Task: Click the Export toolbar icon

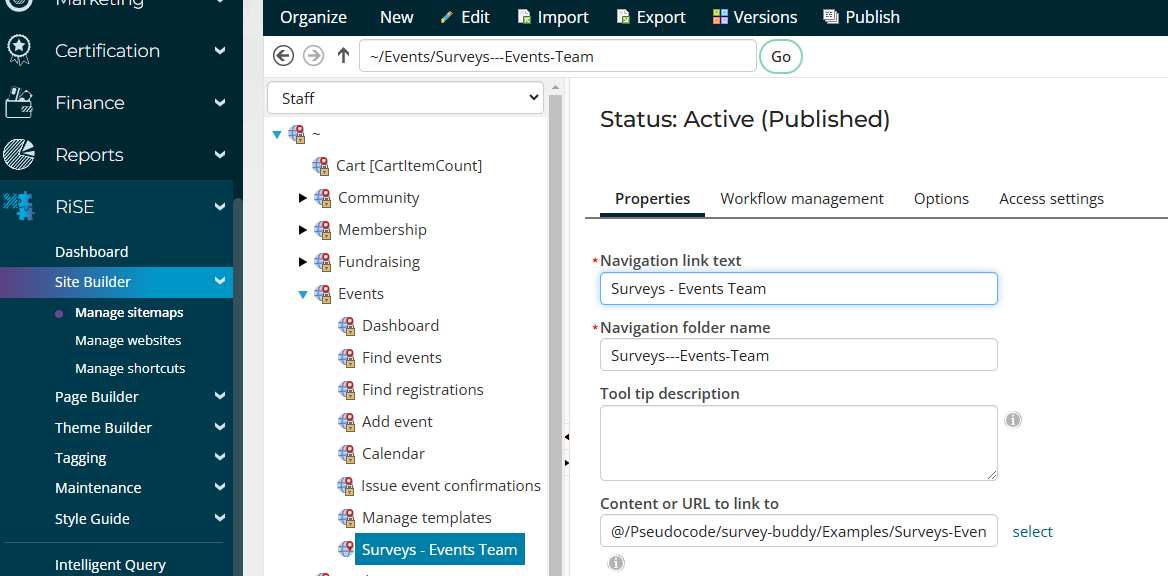Action: pos(623,16)
